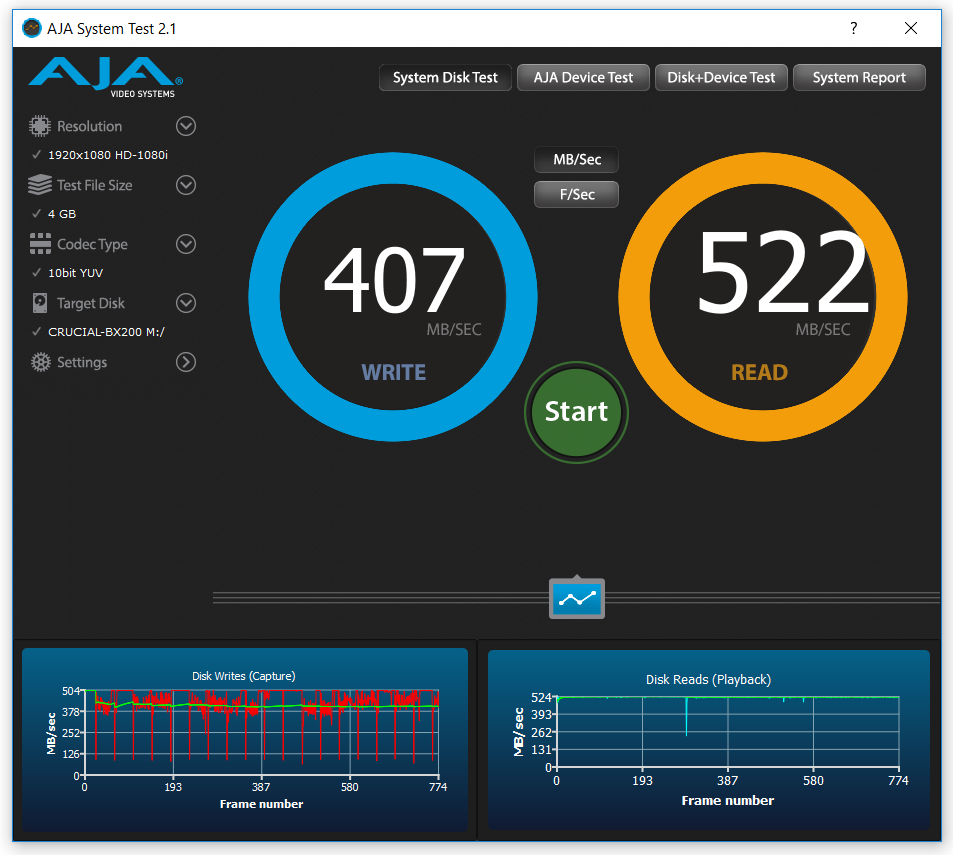The width and height of the screenshot is (953, 855).
Task: Expand the Codec Type dropdown
Action: (186, 244)
